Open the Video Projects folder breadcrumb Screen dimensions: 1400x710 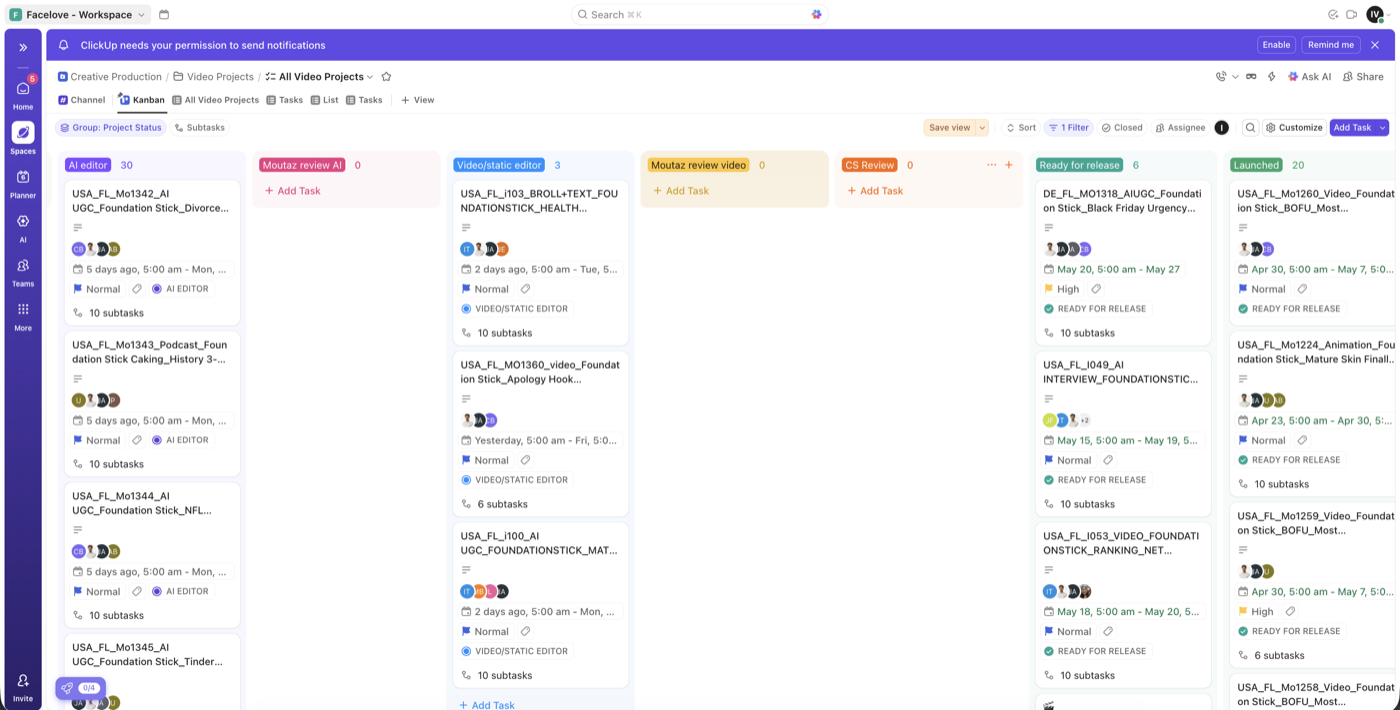tap(213, 77)
